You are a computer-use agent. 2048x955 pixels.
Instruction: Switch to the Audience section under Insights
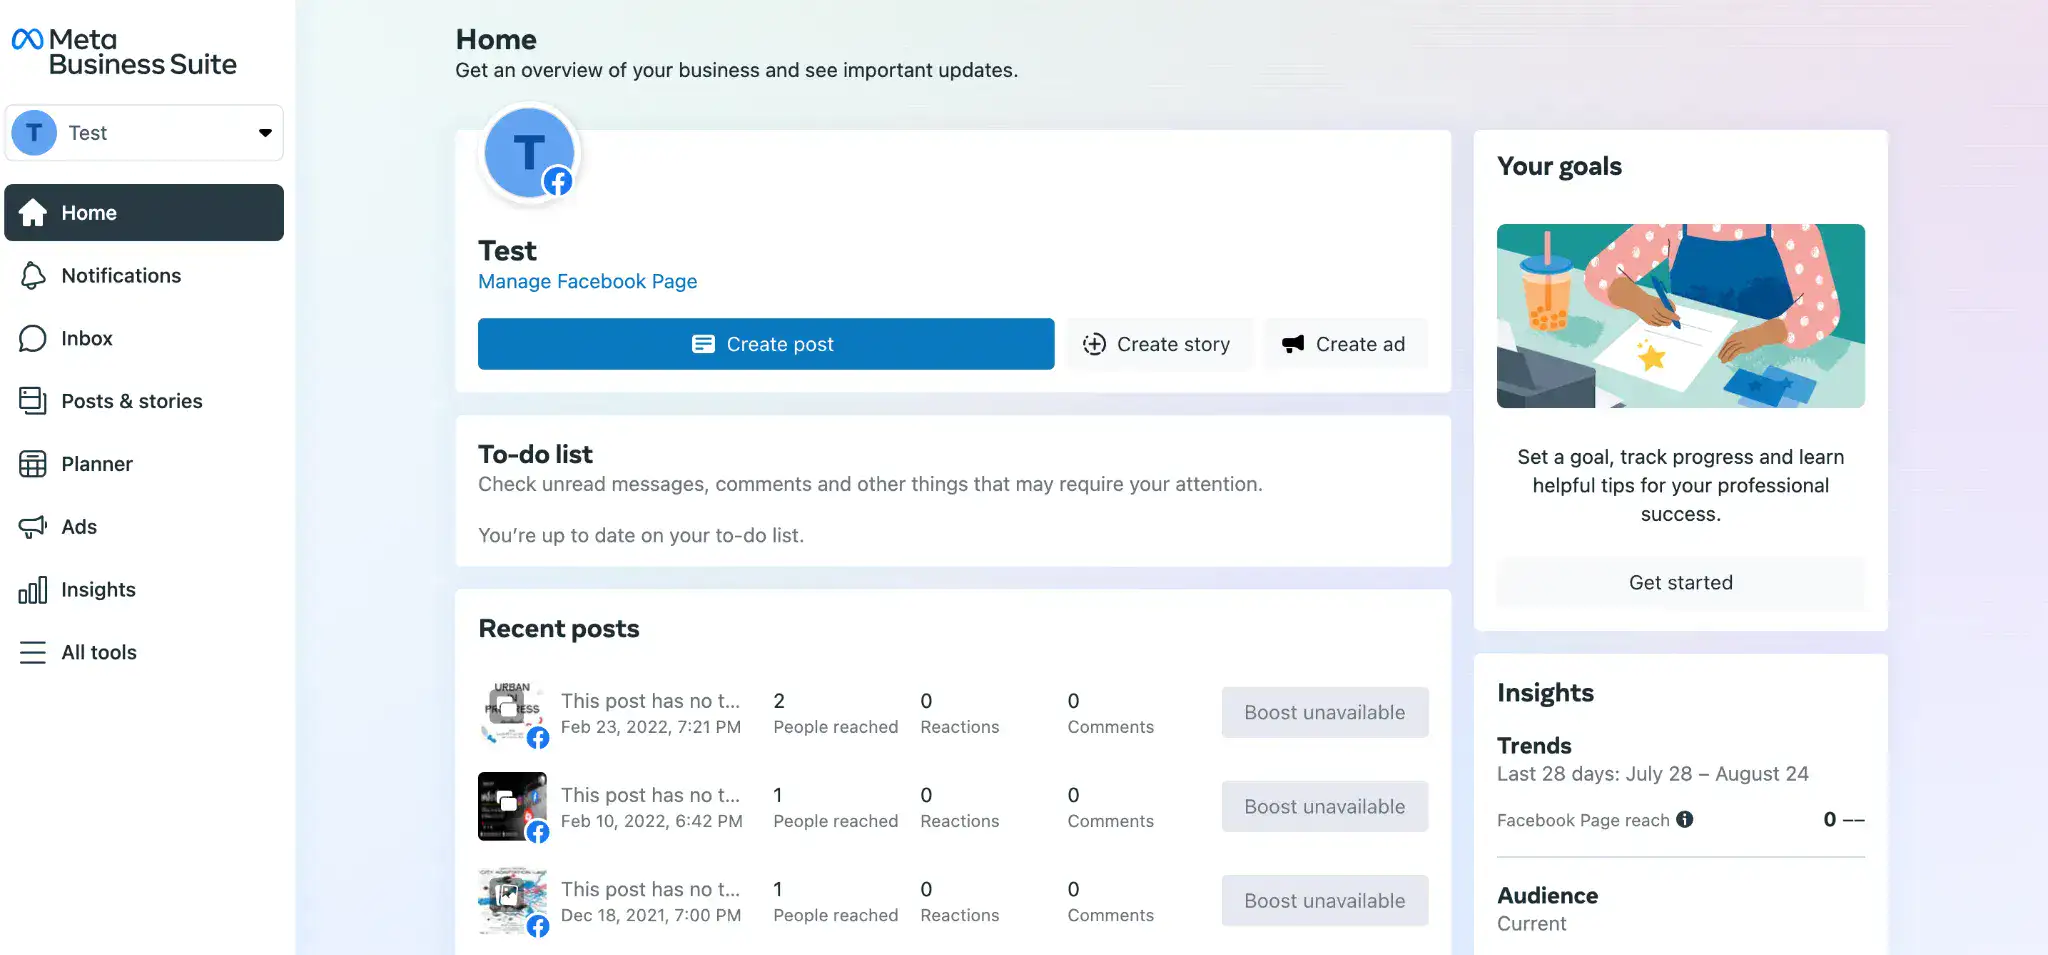pos(1547,895)
